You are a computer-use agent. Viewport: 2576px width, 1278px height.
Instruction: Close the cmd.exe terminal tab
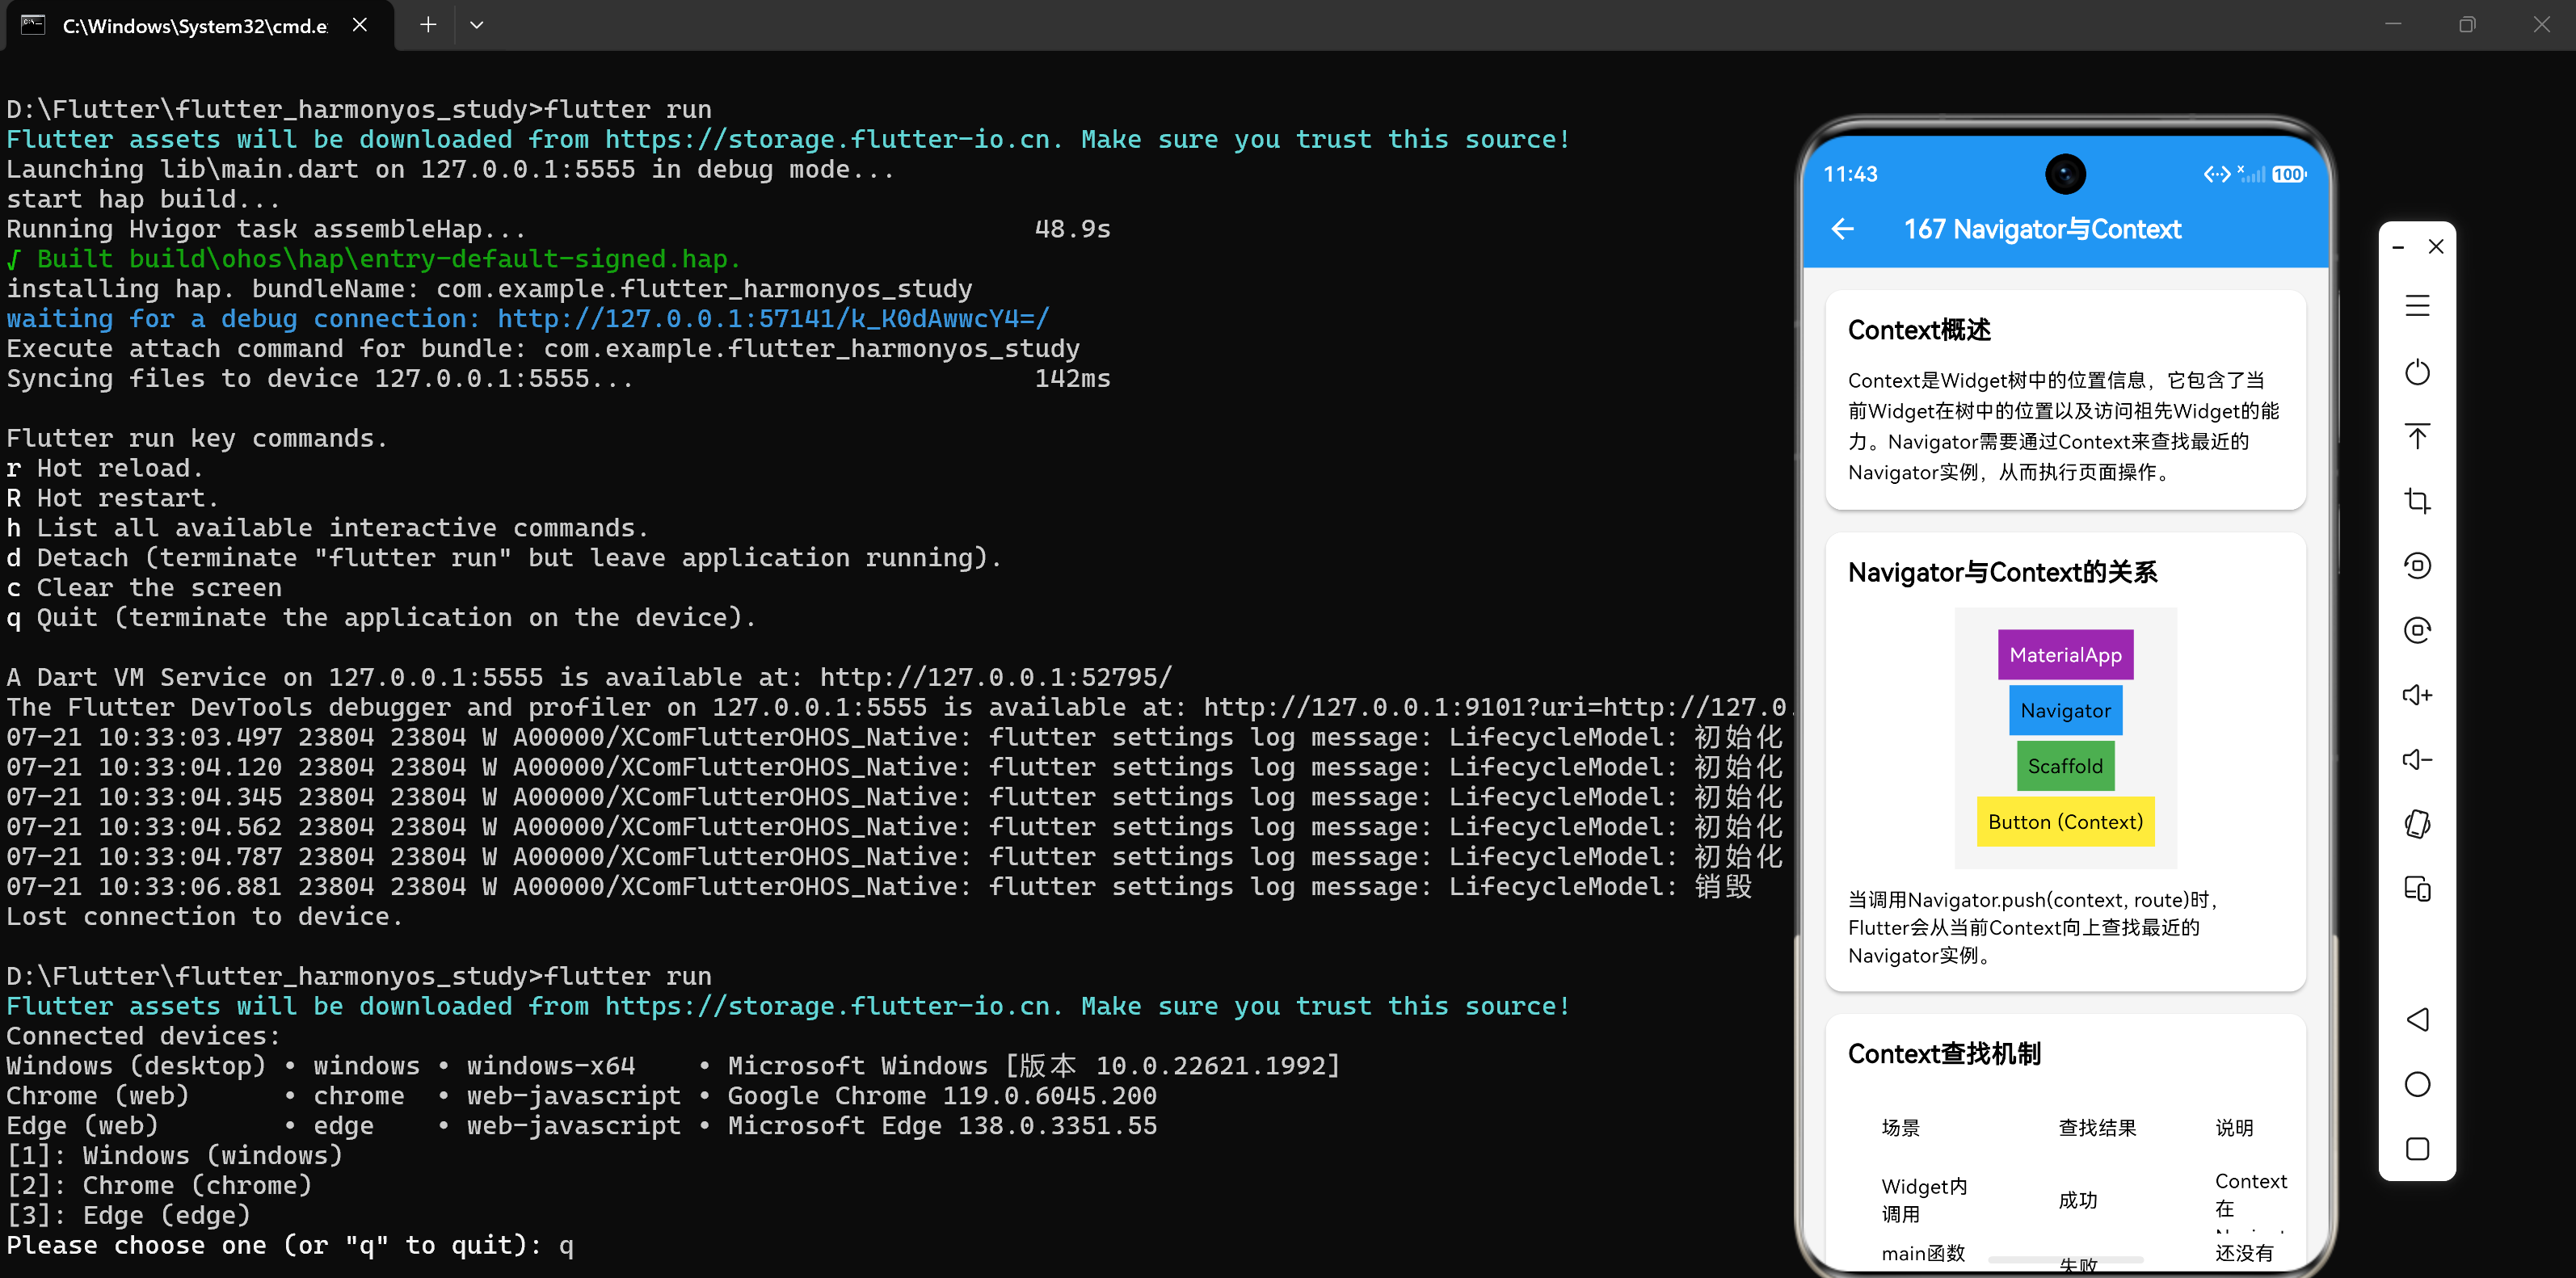(360, 25)
